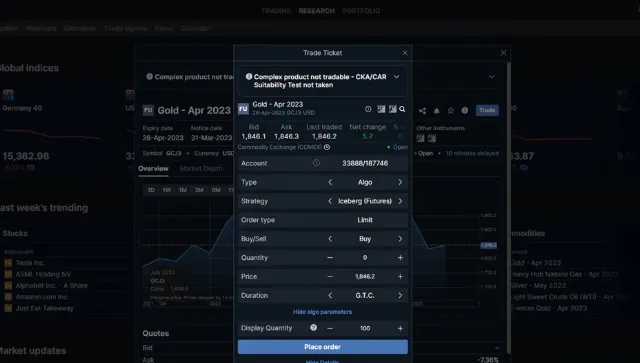Set a price alert with the bell icon

pyautogui.click(x=436, y=111)
